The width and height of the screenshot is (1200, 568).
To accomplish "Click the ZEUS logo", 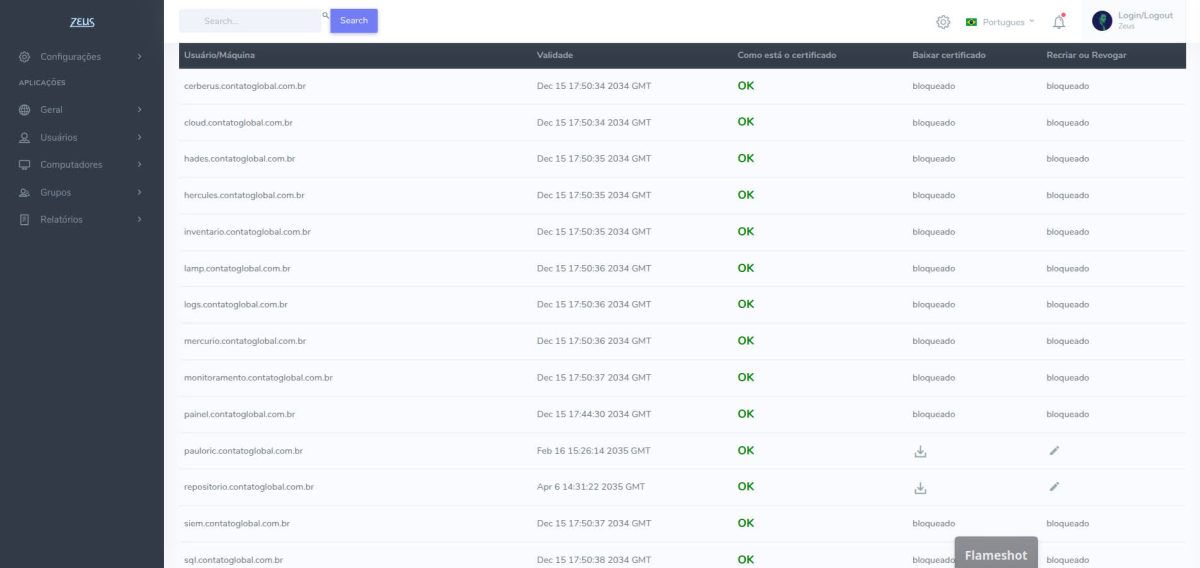I will coord(82,22).
